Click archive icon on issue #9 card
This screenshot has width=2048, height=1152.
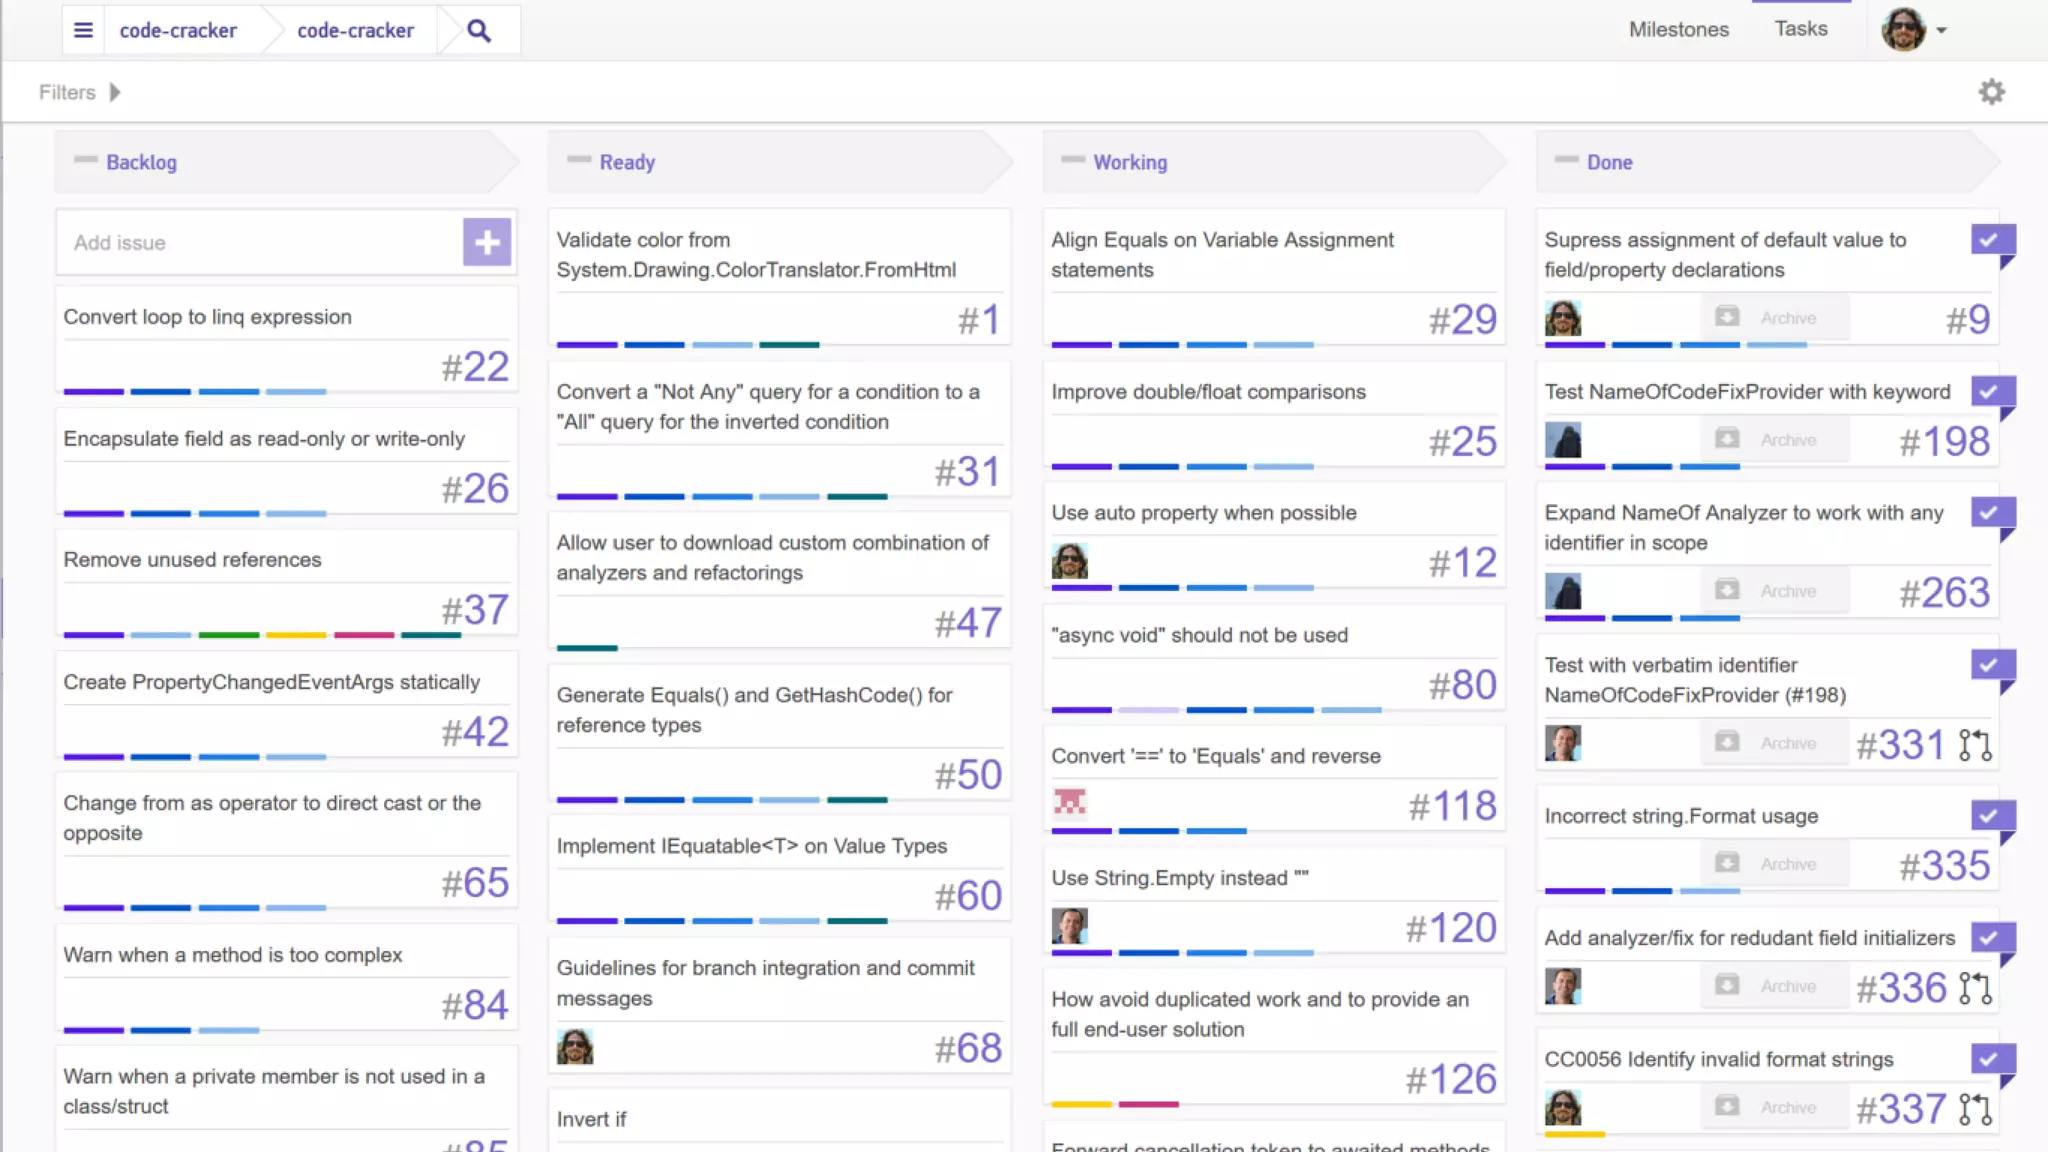1727,317
